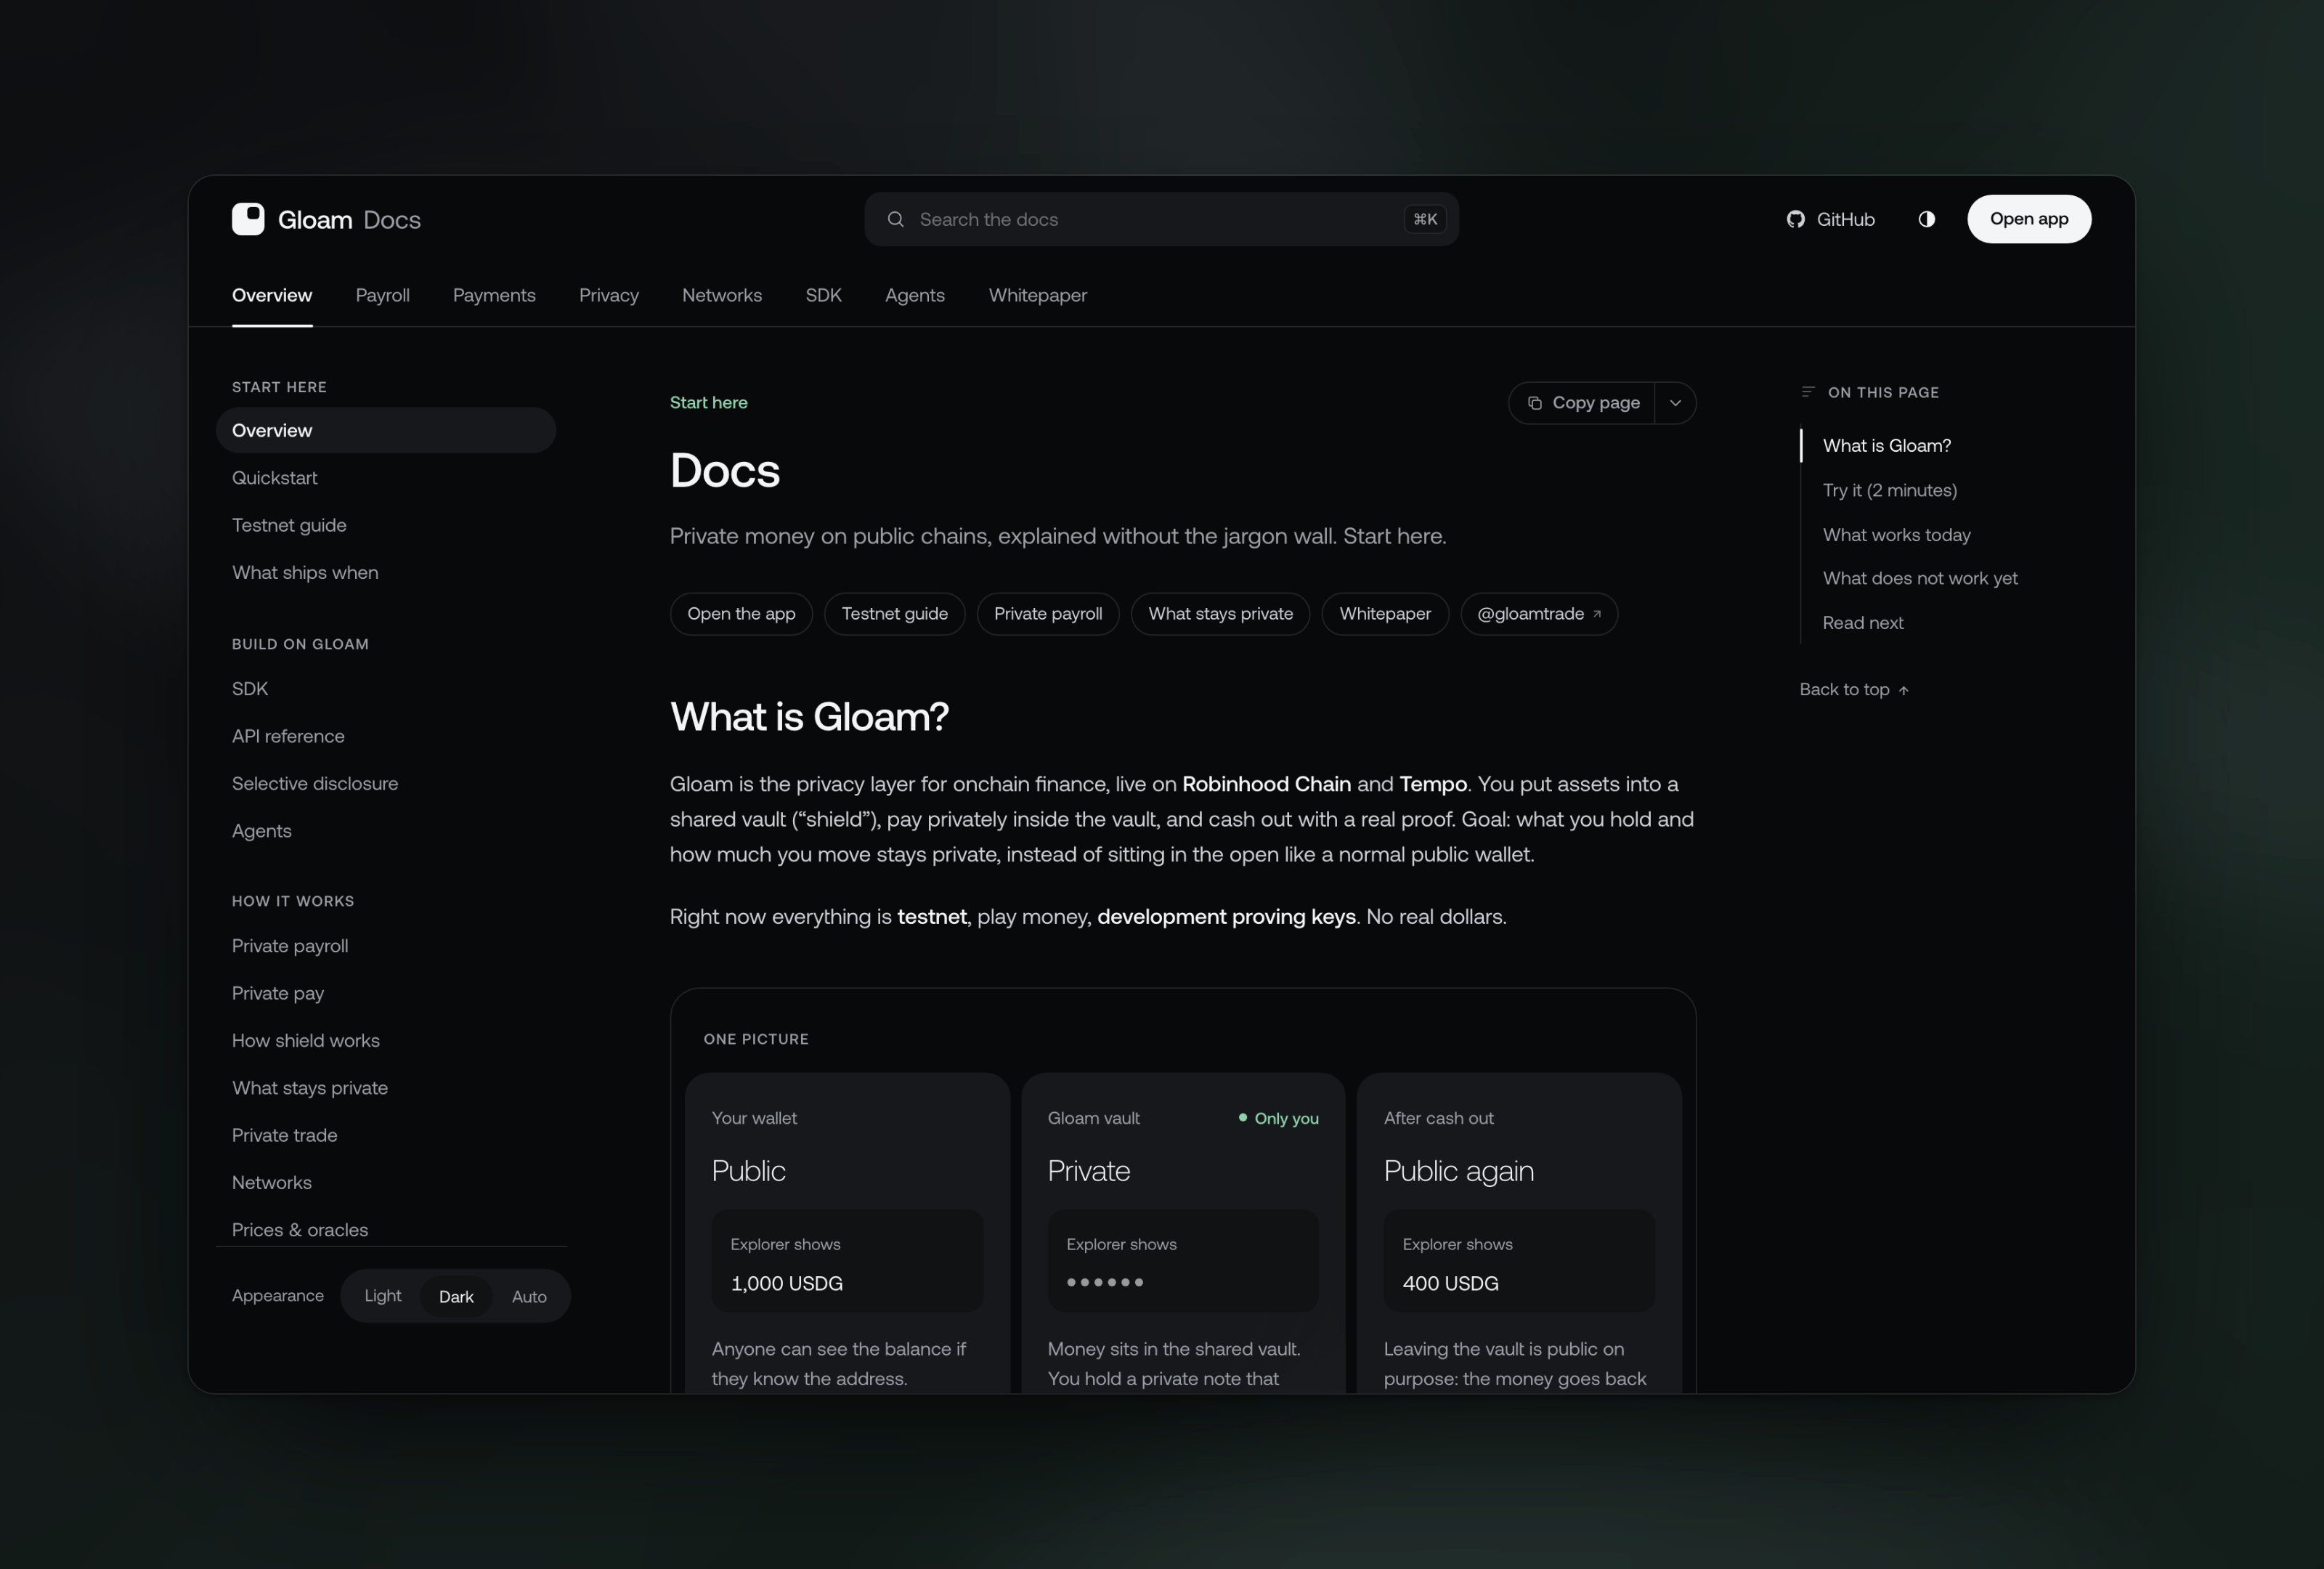Jump to What works today section
This screenshot has height=1569, width=2324.
pyautogui.click(x=1896, y=535)
